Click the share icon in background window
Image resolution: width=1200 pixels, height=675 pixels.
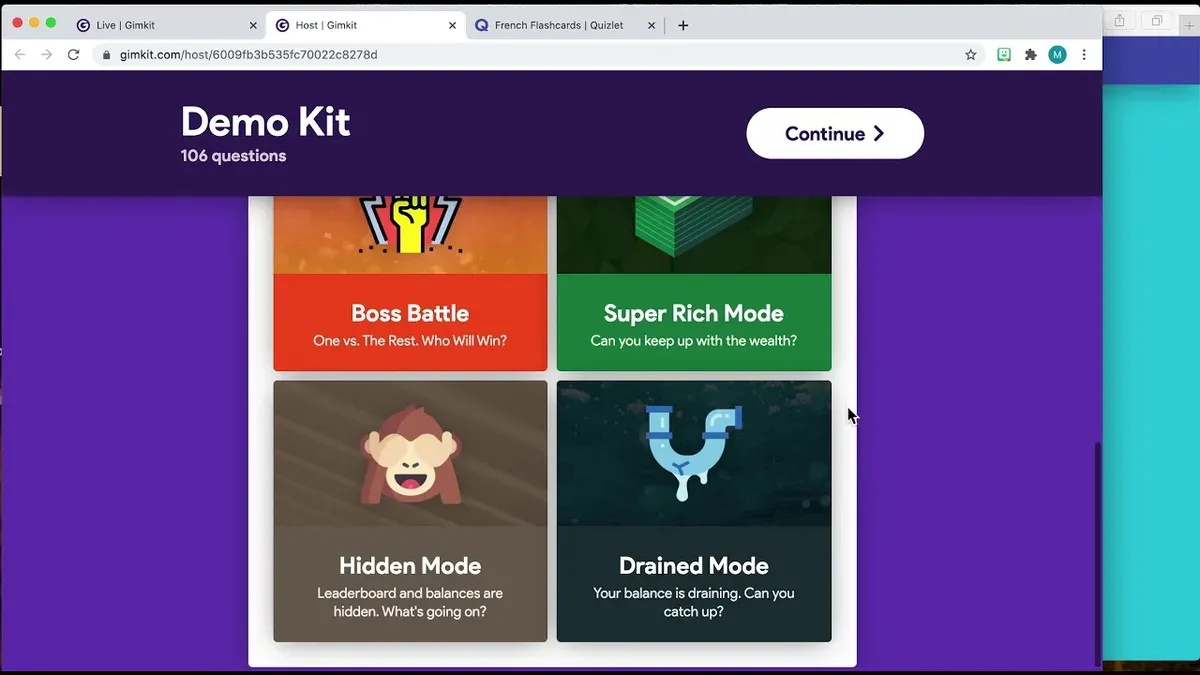(1120, 21)
